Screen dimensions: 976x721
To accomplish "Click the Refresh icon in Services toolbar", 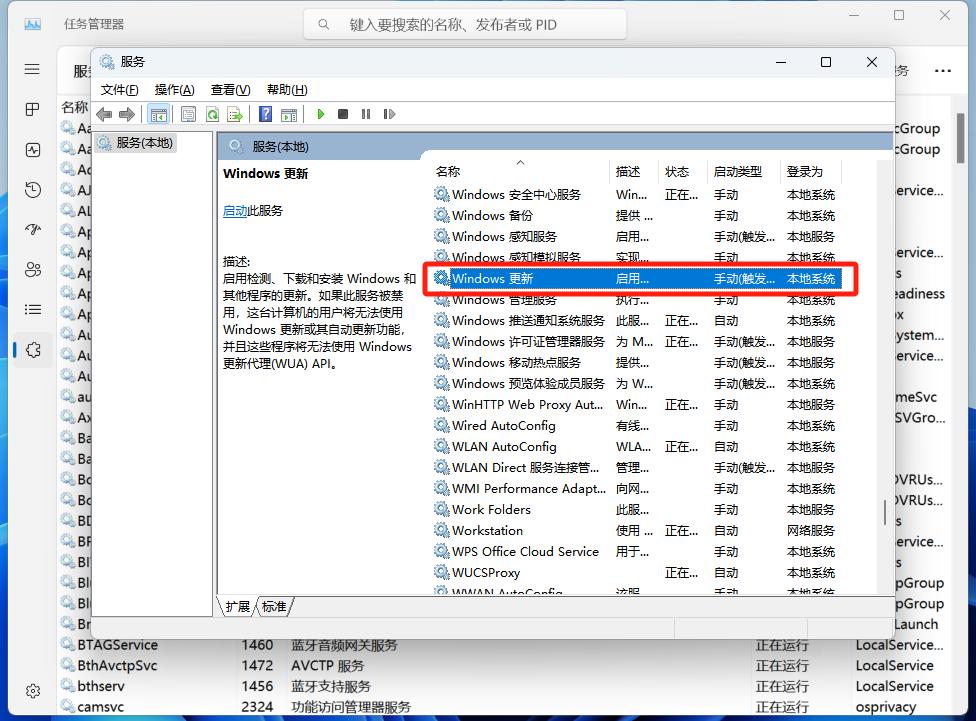I will pos(212,115).
